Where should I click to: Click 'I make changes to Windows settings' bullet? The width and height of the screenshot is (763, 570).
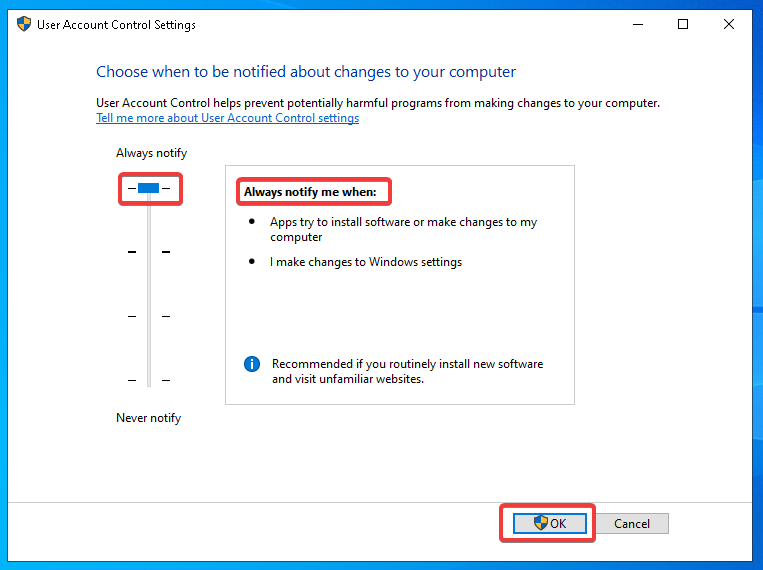[x=366, y=262]
